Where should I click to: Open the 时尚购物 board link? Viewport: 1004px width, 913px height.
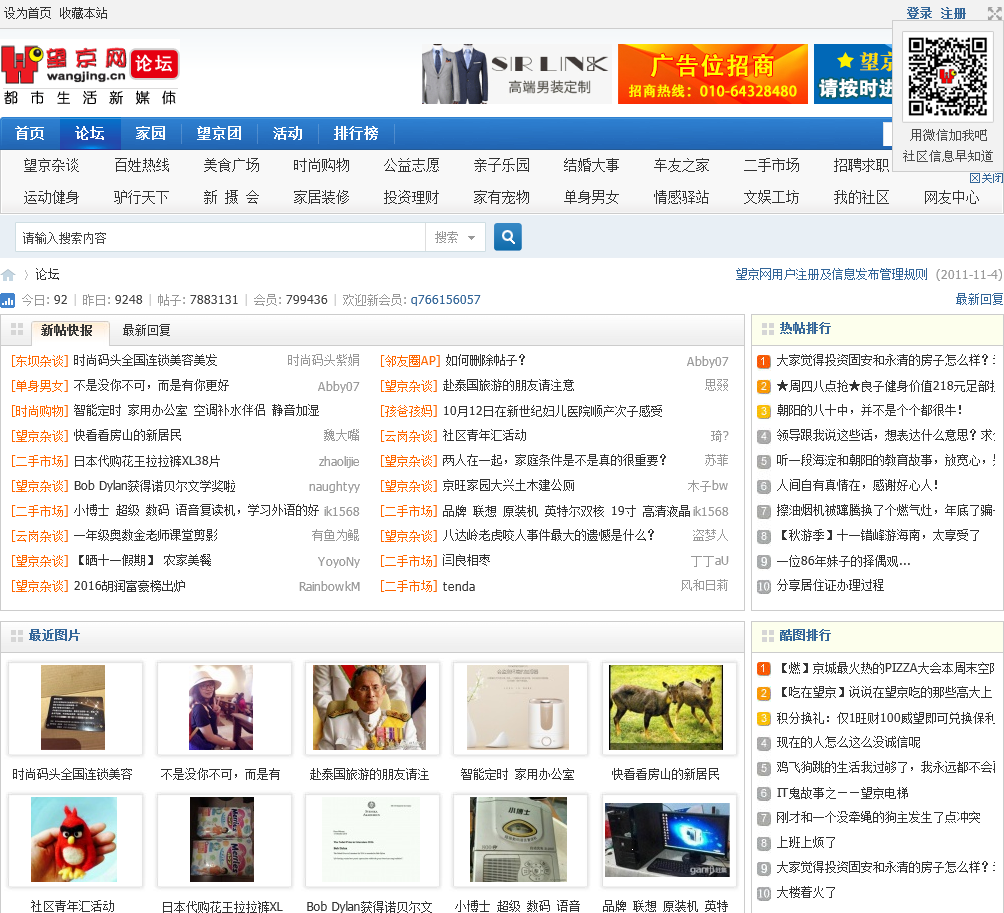(321, 165)
